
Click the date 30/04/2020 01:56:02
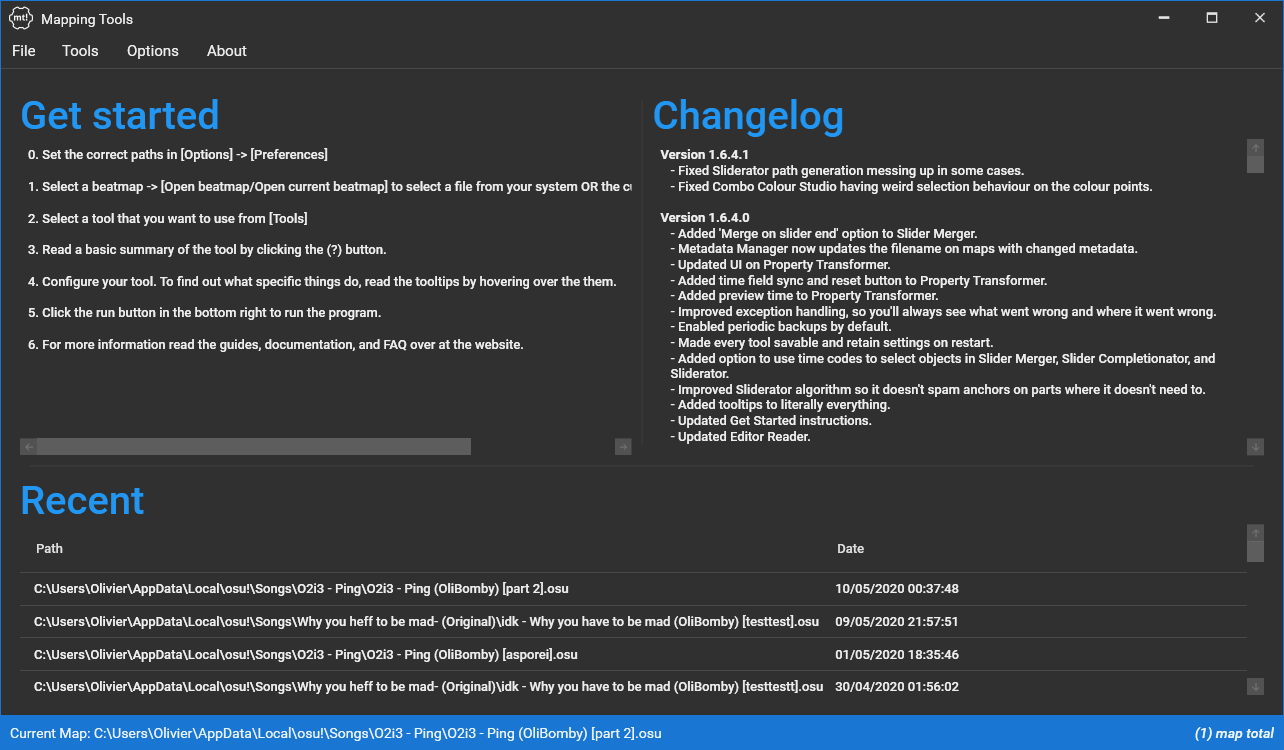(897, 687)
